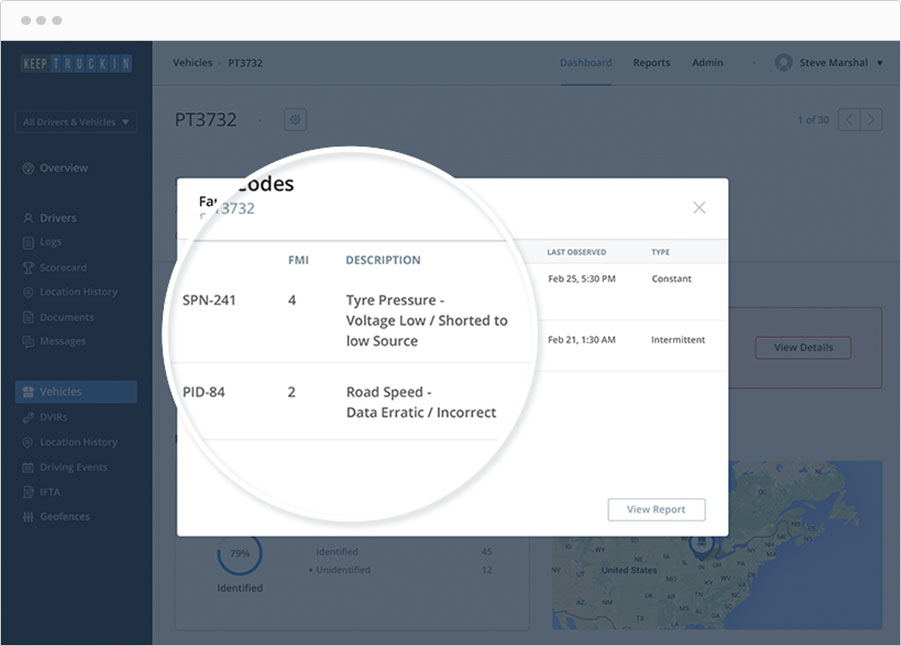Open Geofences in the sidebar
Viewport: 901px width, 646px height.
[x=64, y=517]
